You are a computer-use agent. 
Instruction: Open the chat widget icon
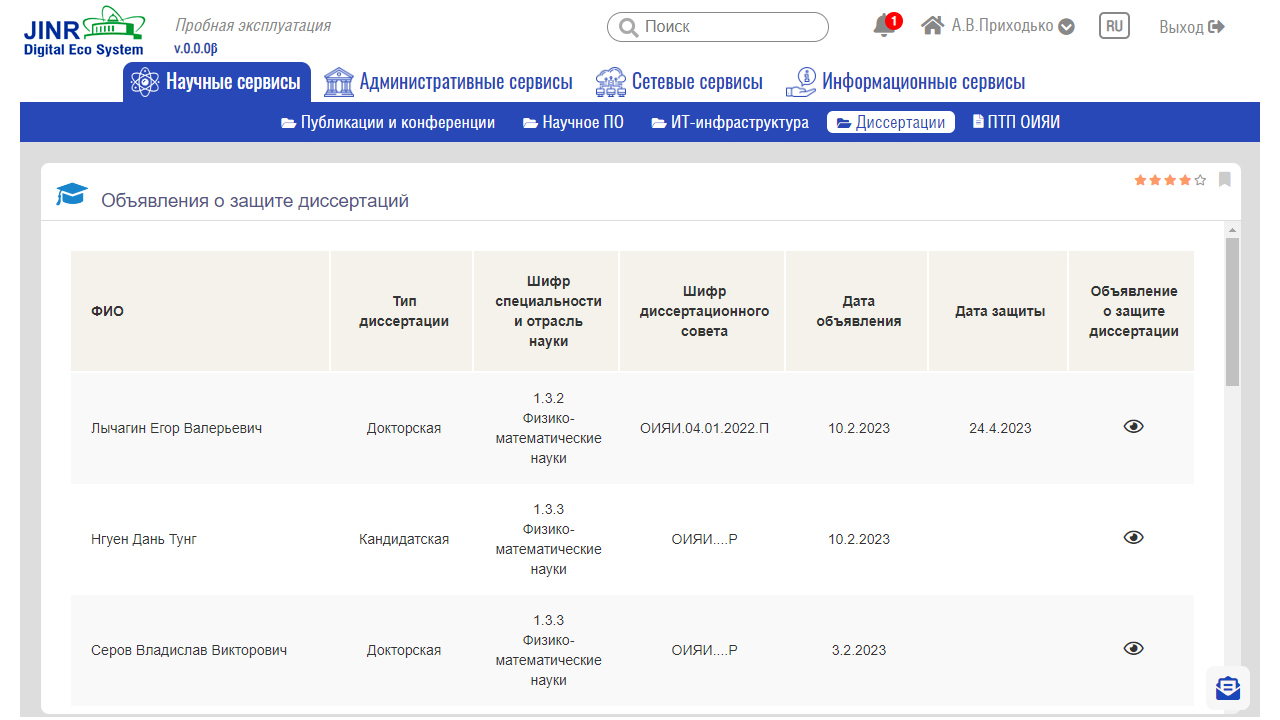point(1227,688)
